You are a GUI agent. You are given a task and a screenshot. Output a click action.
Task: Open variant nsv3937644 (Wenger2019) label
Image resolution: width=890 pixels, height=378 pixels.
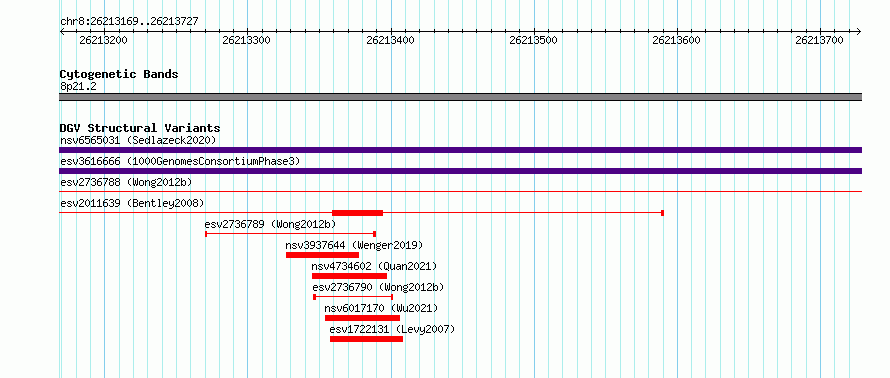(354, 245)
